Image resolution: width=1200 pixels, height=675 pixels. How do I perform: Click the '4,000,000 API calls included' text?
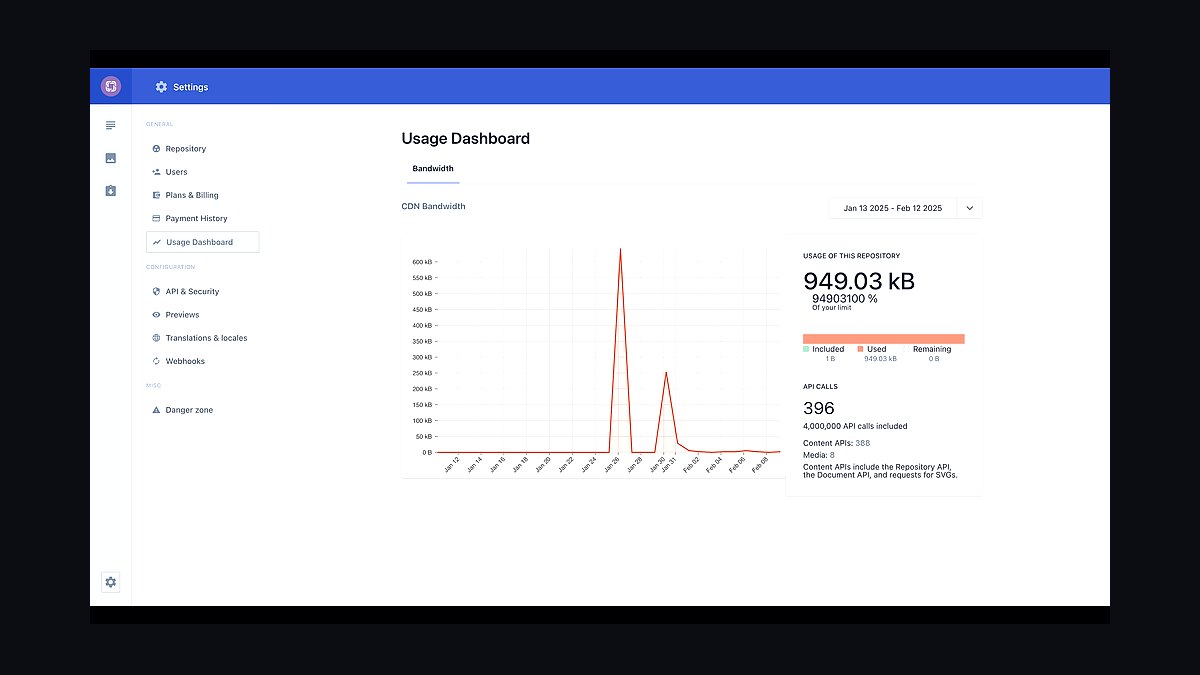coord(855,426)
